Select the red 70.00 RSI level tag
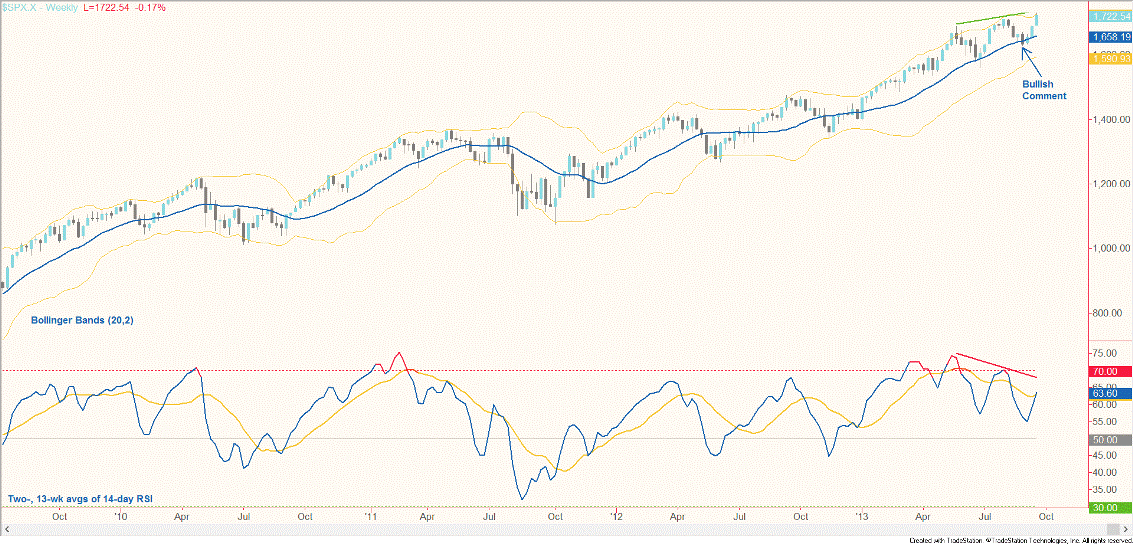Viewport: 1133px width, 544px height. tap(1109, 371)
